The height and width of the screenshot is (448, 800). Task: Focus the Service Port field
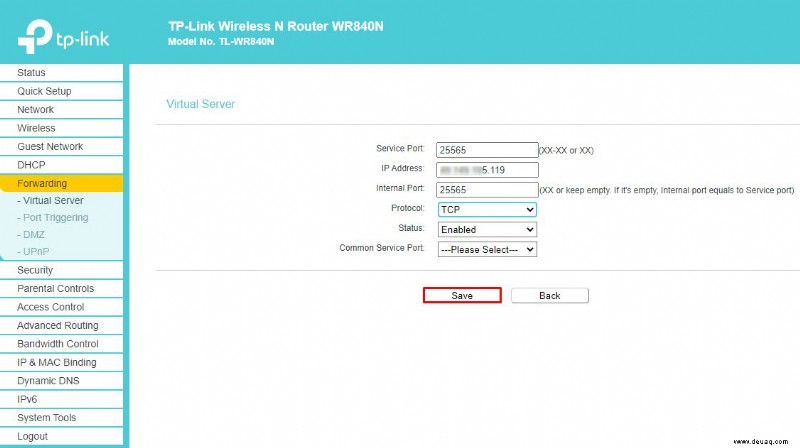pos(487,150)
